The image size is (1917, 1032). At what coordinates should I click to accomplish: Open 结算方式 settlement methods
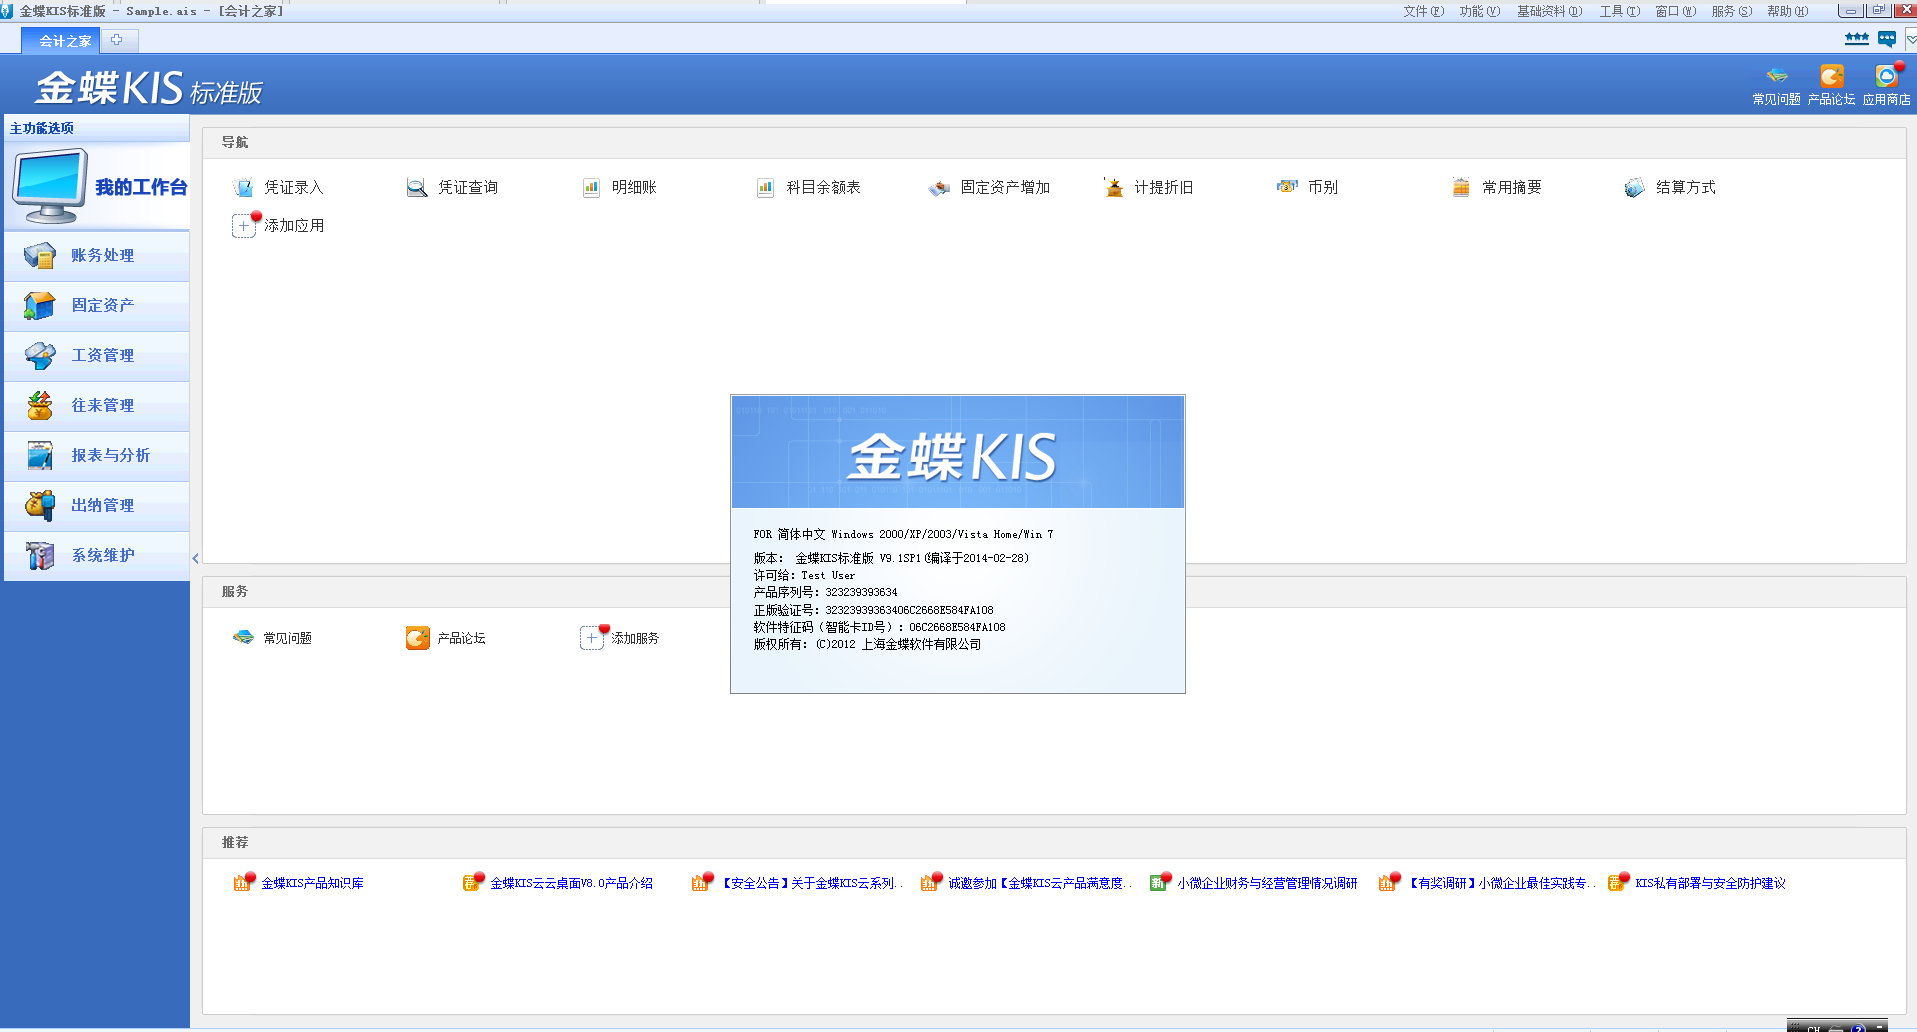click(x=1635, y=188)
